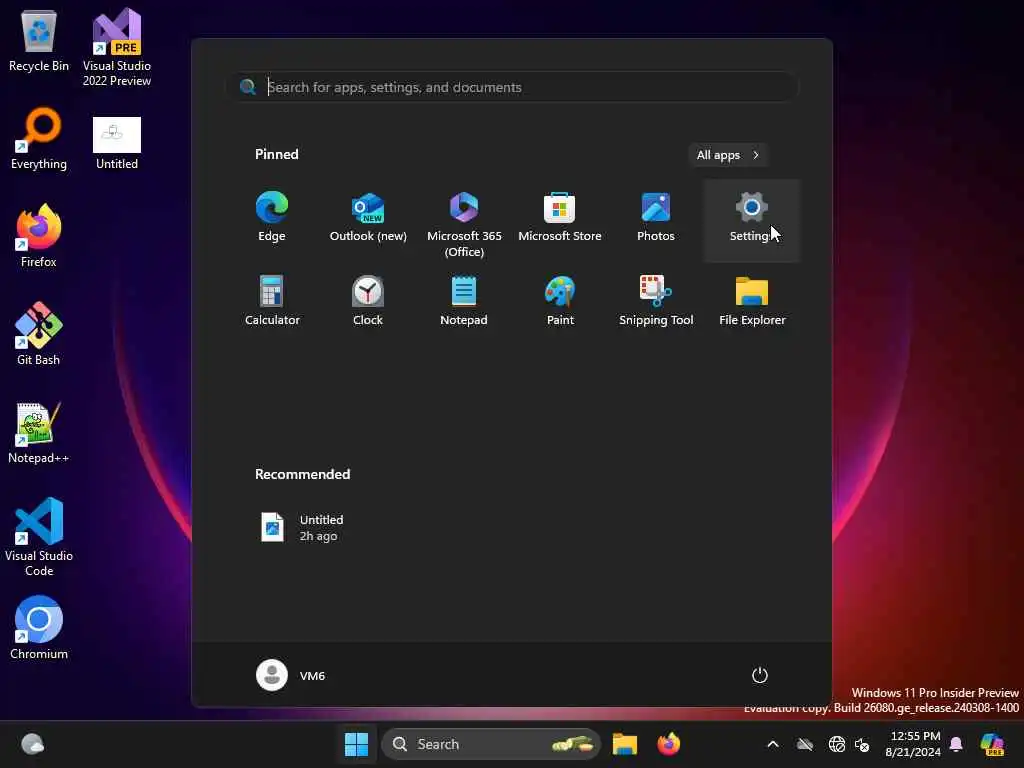The image size is (1024, 768).
Task: Open pinned File Explorer in Start menu
Action: 752,300
